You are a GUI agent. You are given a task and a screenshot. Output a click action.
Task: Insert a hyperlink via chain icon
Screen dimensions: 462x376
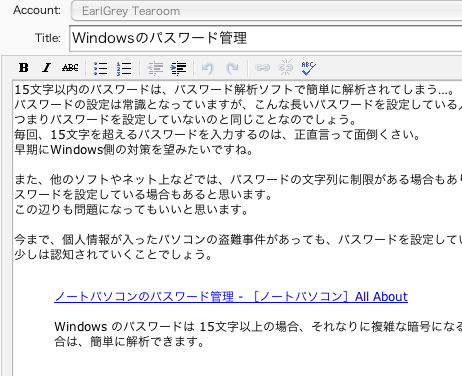(262, 68)
